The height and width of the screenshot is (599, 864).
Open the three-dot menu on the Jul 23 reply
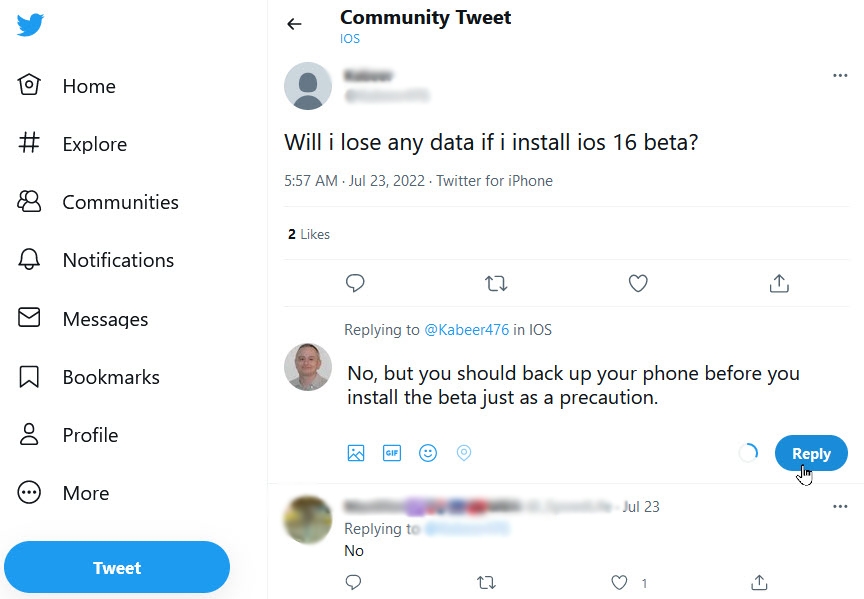click(840, 507)
